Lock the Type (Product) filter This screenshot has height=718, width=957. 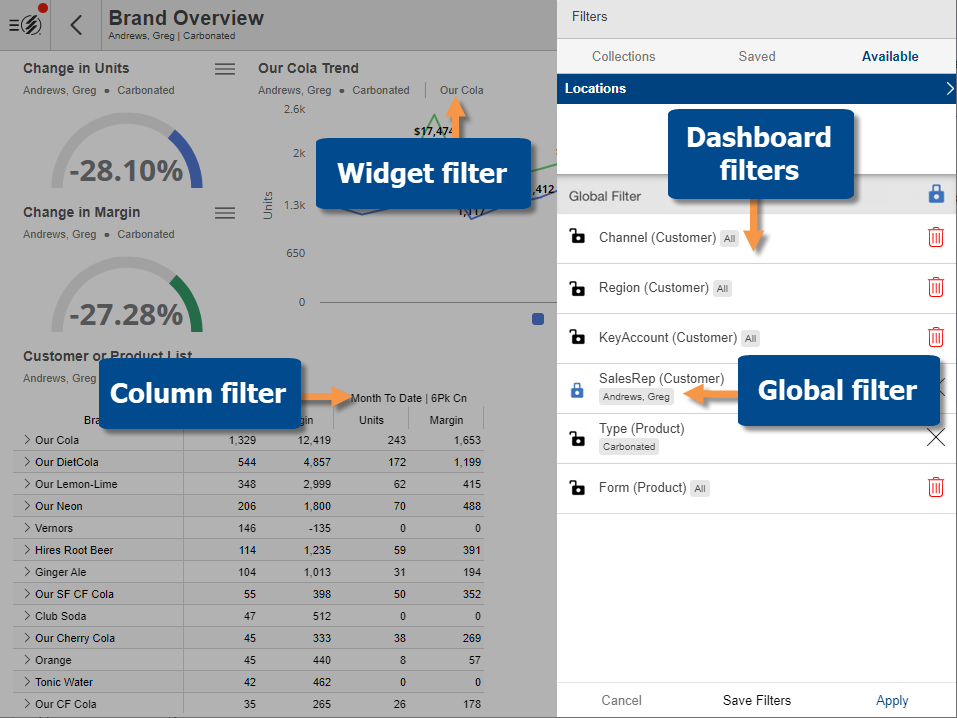tap(577, 438)
